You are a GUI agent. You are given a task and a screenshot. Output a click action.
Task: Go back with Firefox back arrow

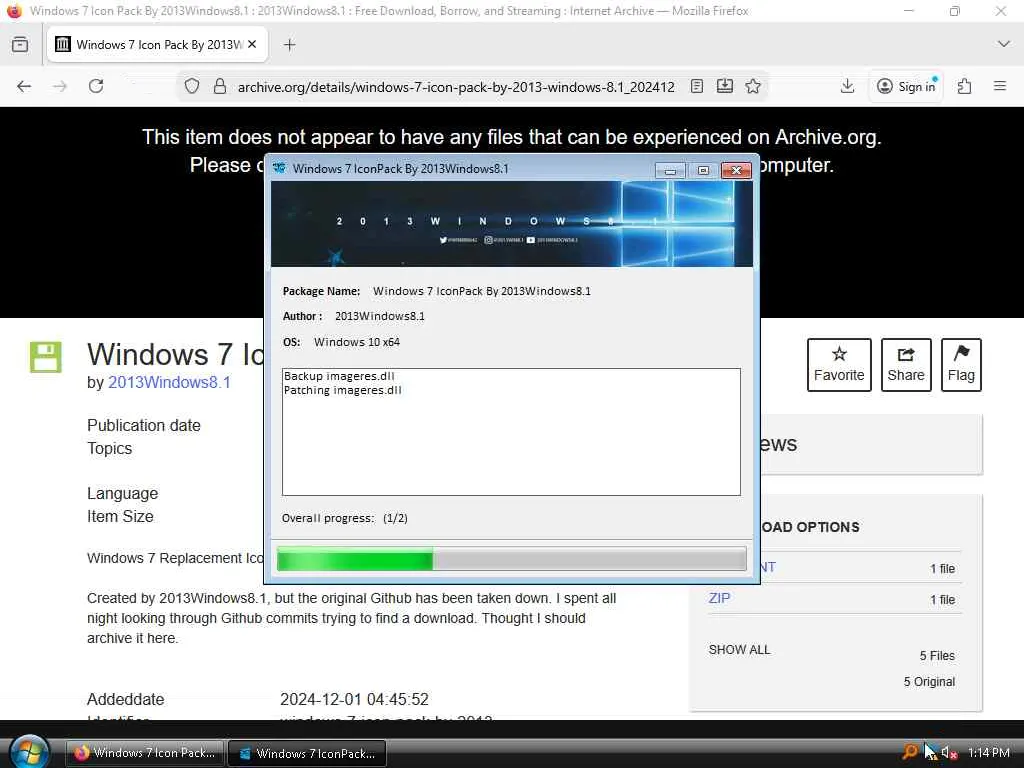tap(24, 86)
